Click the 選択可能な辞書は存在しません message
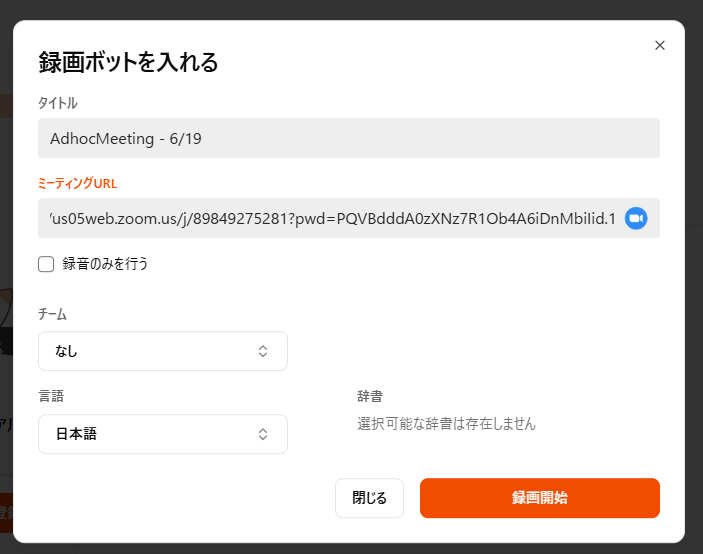The image size is (703, 554). tap(446, 424)
